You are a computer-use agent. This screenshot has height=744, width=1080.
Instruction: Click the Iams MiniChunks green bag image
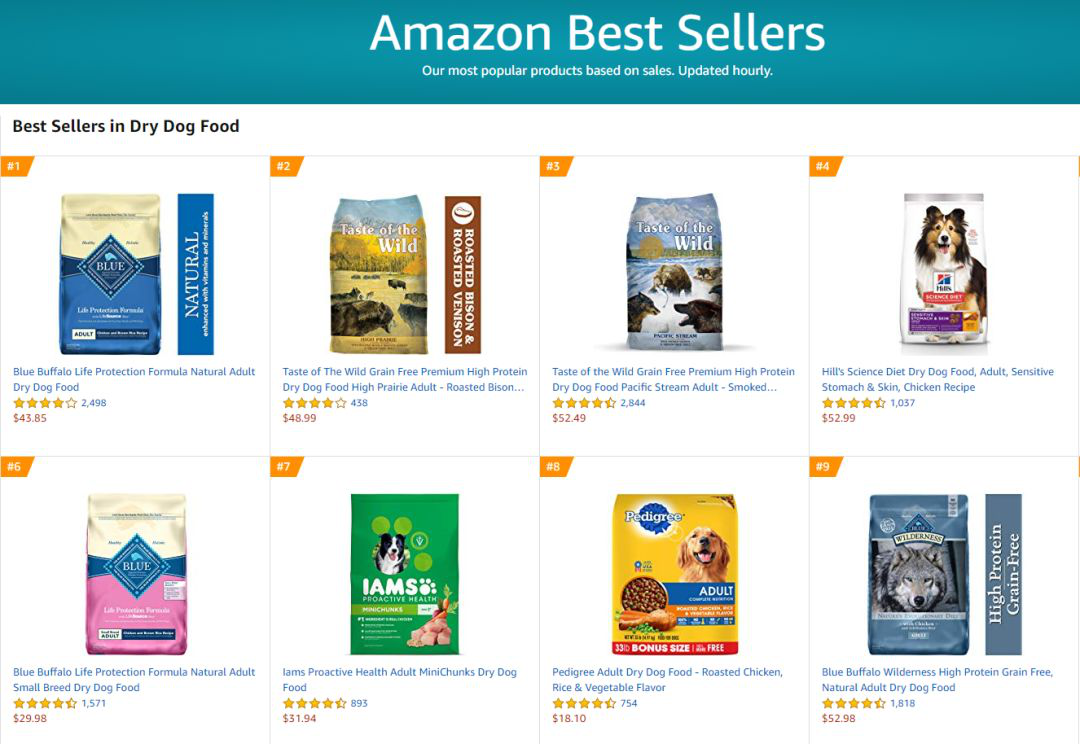point(405,574)
